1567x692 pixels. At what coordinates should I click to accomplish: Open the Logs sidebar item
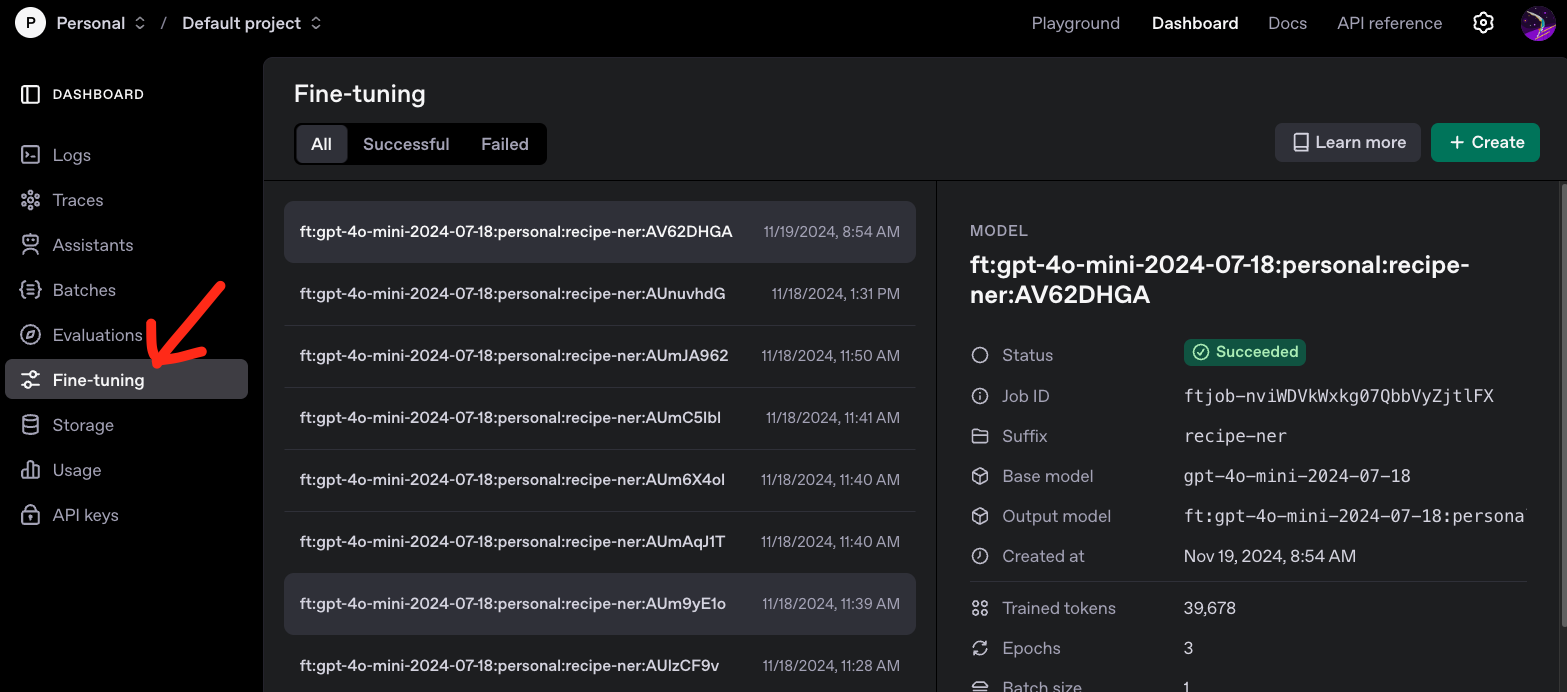(126, 155)
